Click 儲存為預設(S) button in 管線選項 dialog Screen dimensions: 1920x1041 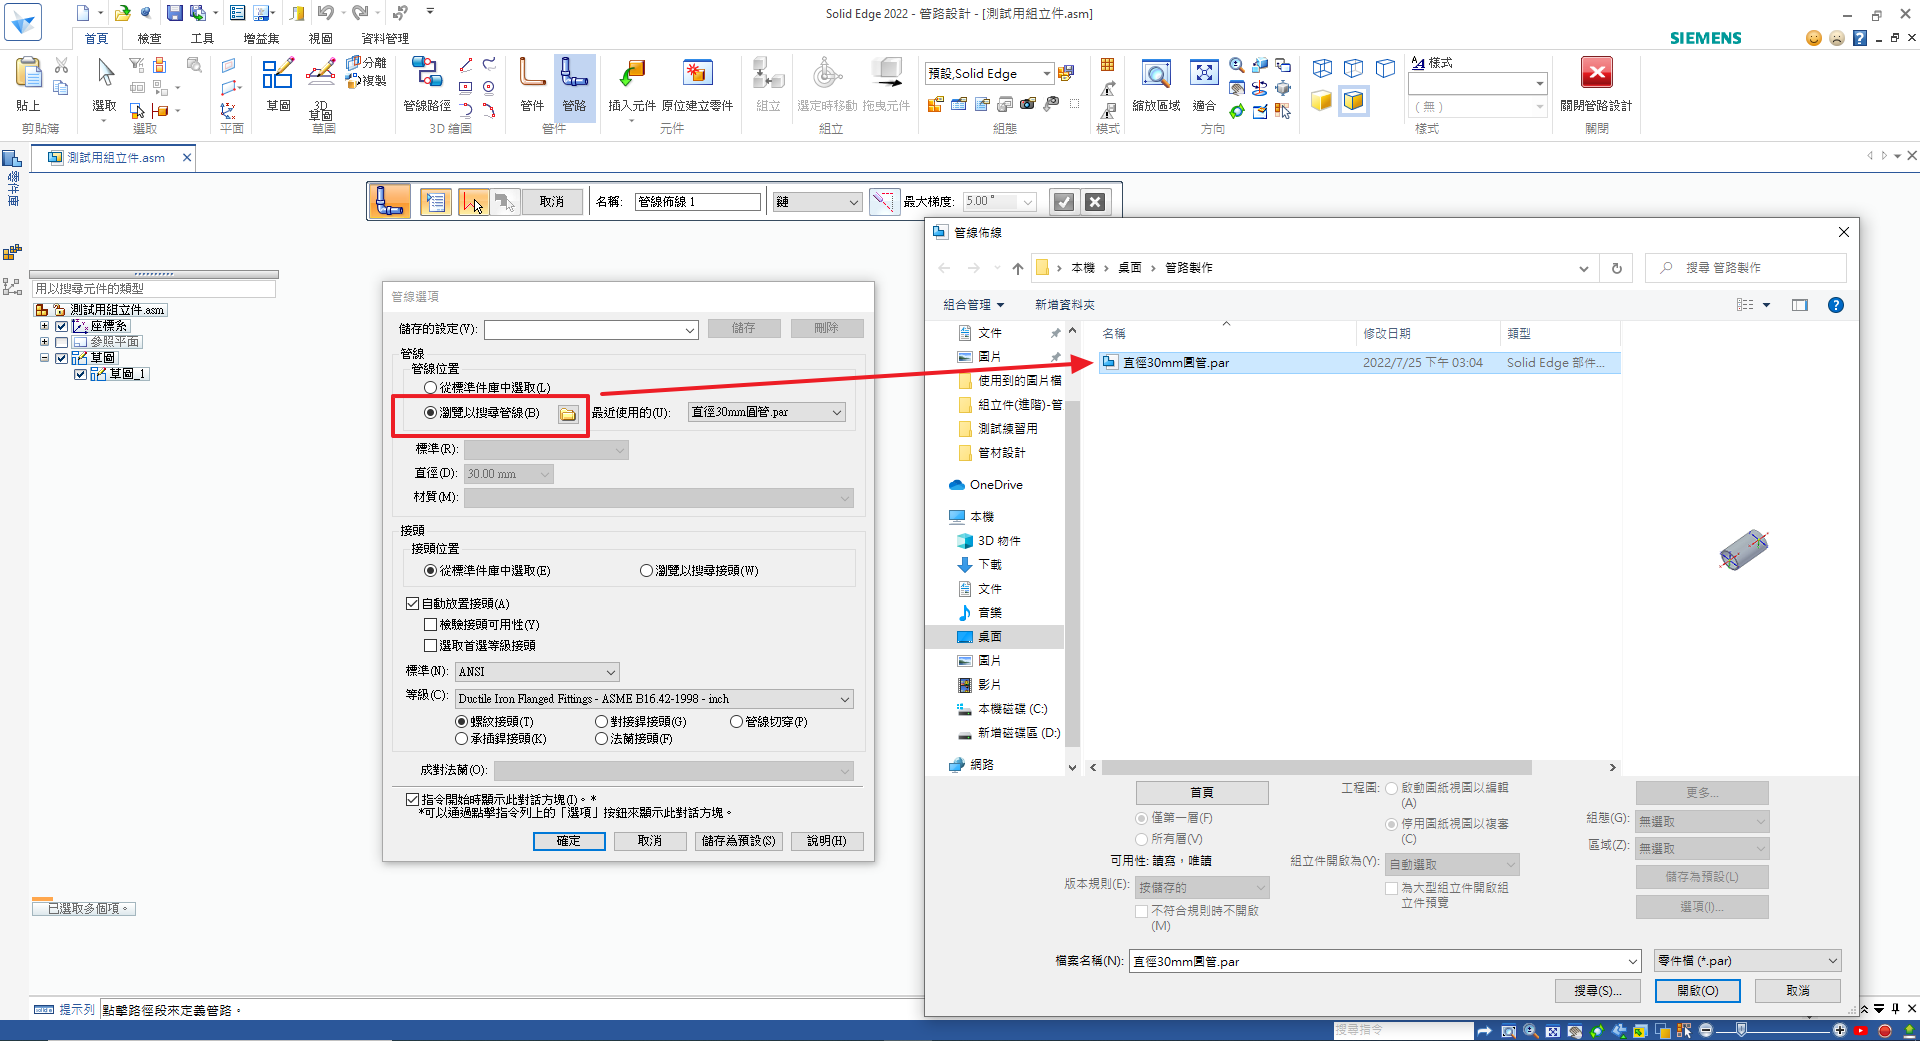click(738, 841)
